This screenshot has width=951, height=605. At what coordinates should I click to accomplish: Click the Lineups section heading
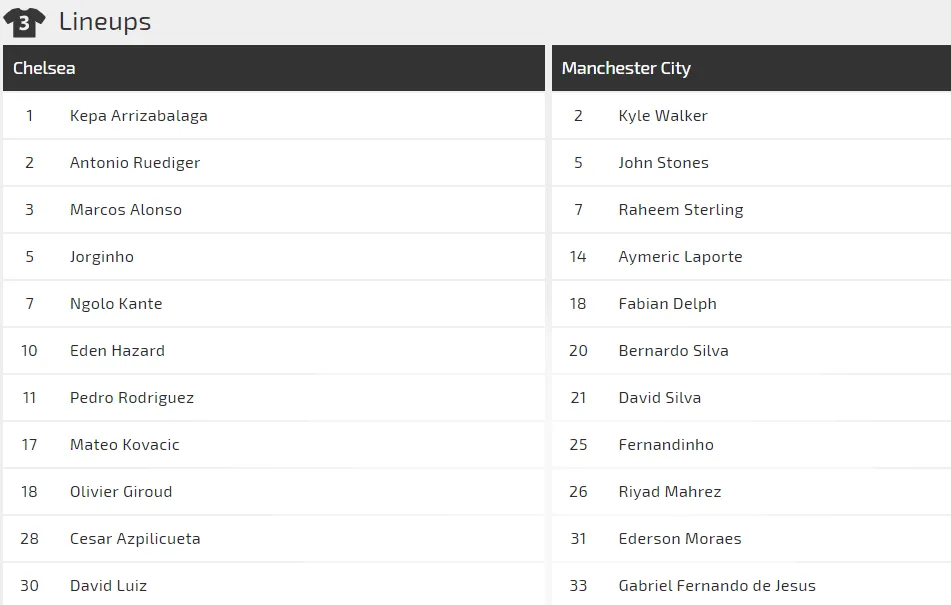pos(105,21)
